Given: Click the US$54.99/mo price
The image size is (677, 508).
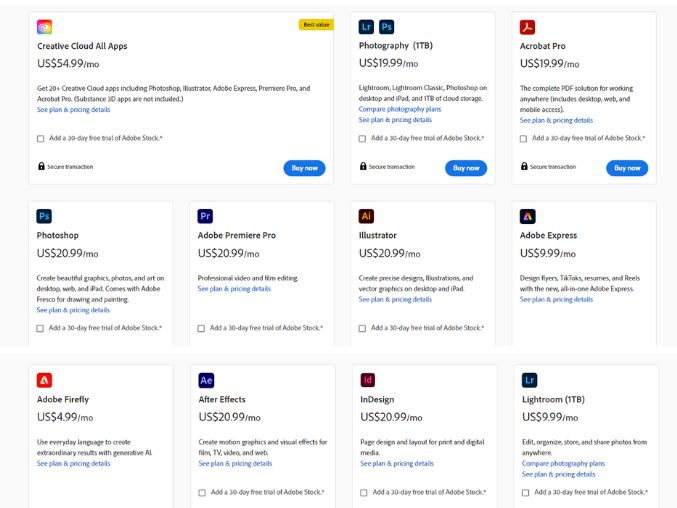Looking at the screenshot, I should click(x=68, y=64).
